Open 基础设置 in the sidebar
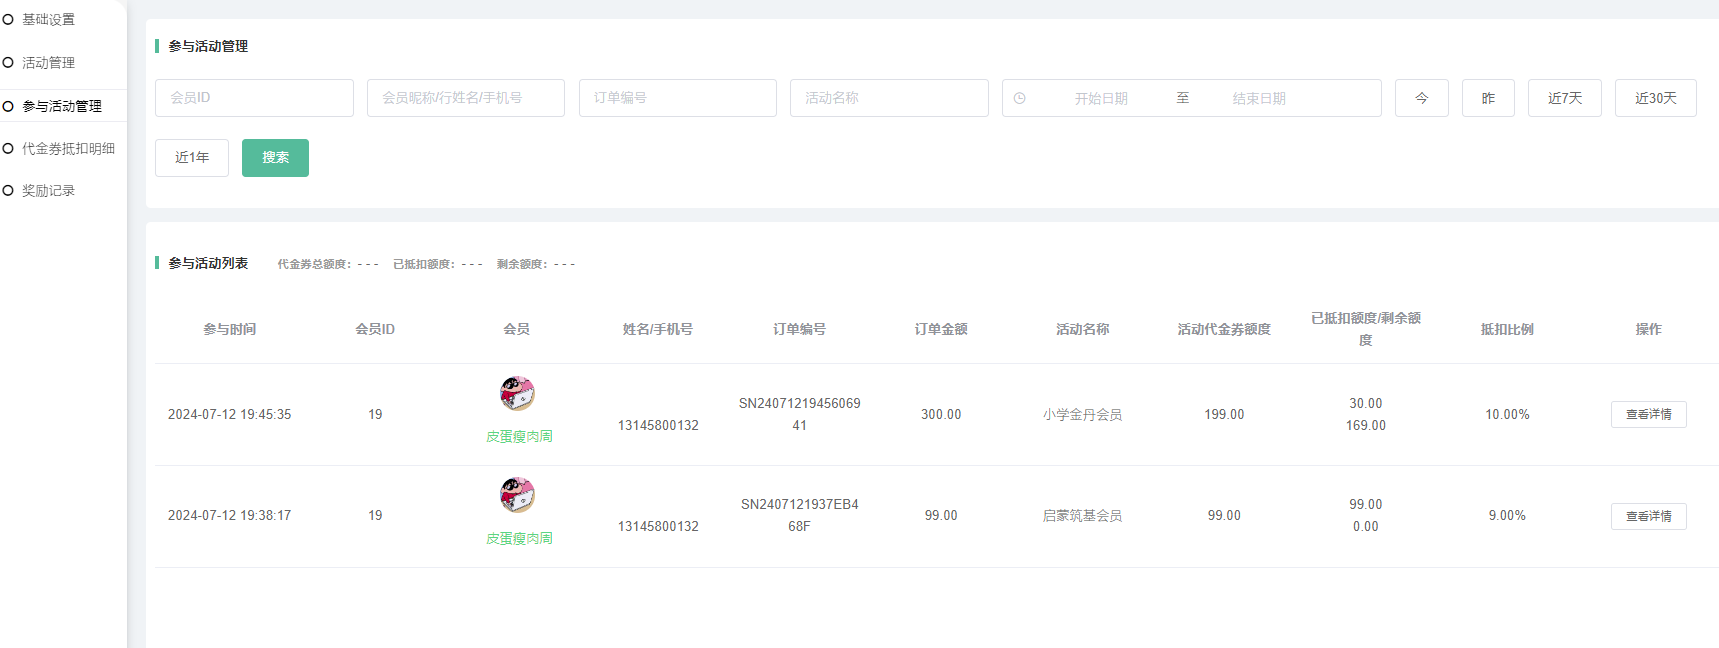Viewport: 1719px width, 648px height. pos(48,20)
